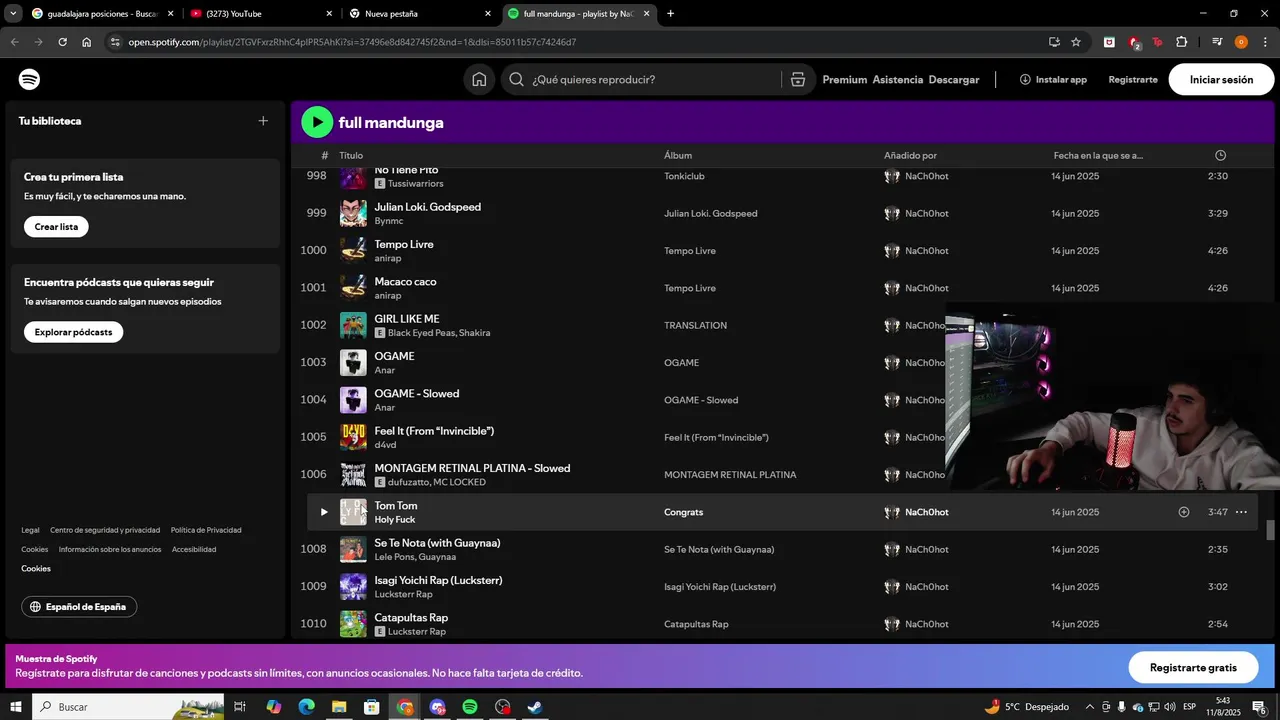Sort by duration clock icon header
This screenshot has width=1280, height=720.
pyautogui.click(x=1220, y=155)
